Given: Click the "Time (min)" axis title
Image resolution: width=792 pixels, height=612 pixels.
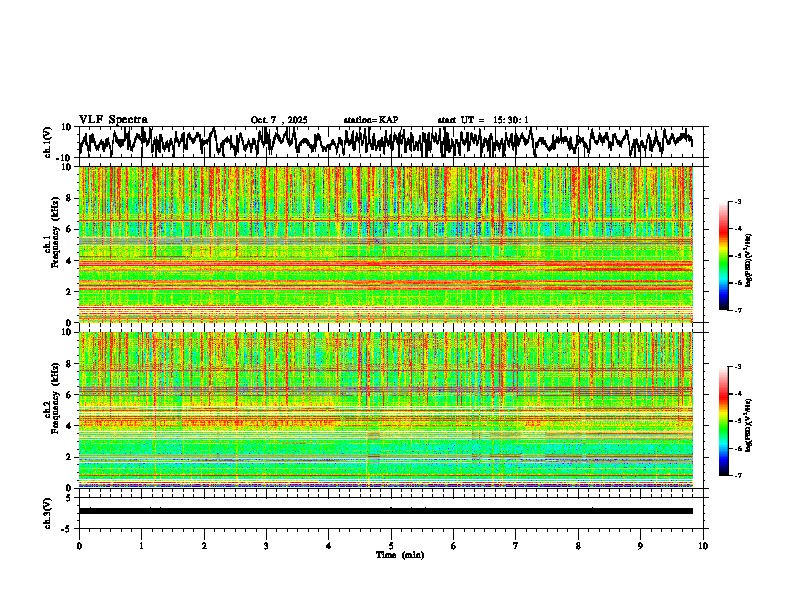Looking at the screenshot, I should [400, 555].
